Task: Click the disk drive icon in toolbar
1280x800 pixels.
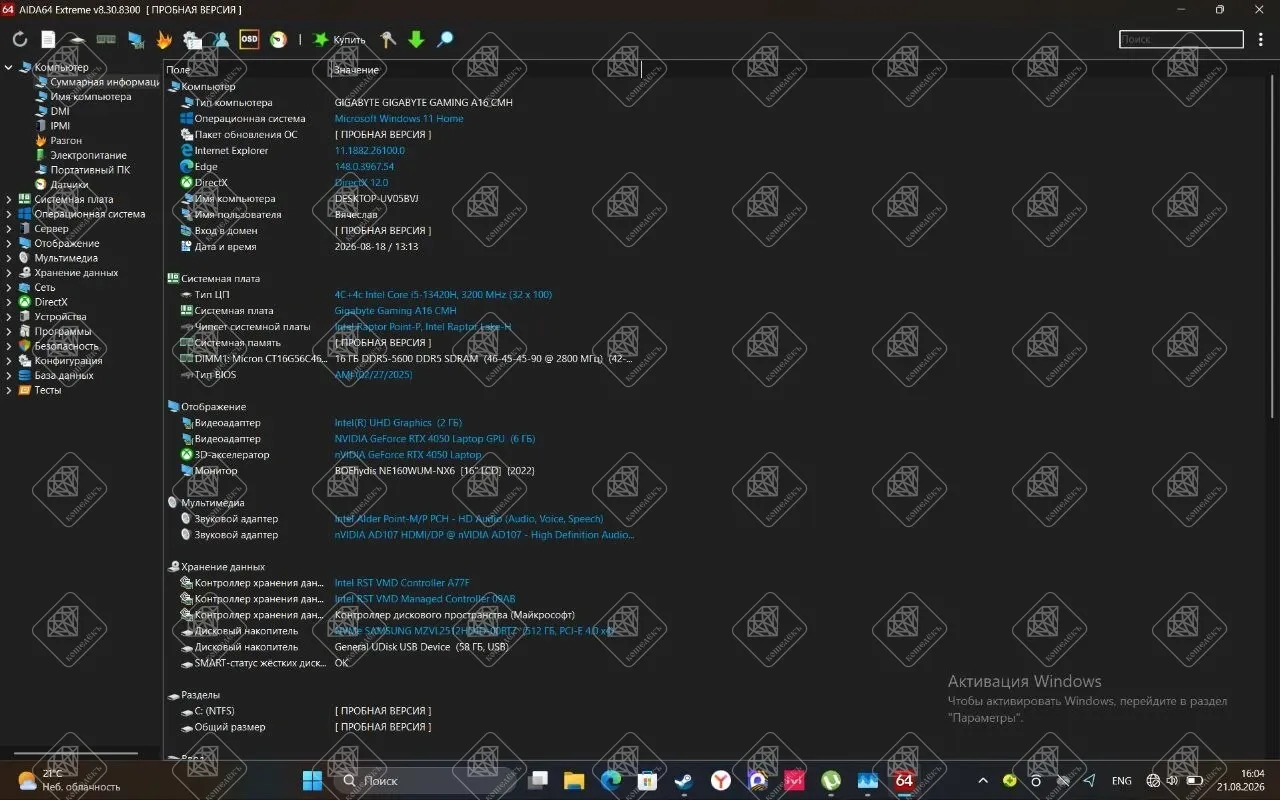Action: click(77, 40)
